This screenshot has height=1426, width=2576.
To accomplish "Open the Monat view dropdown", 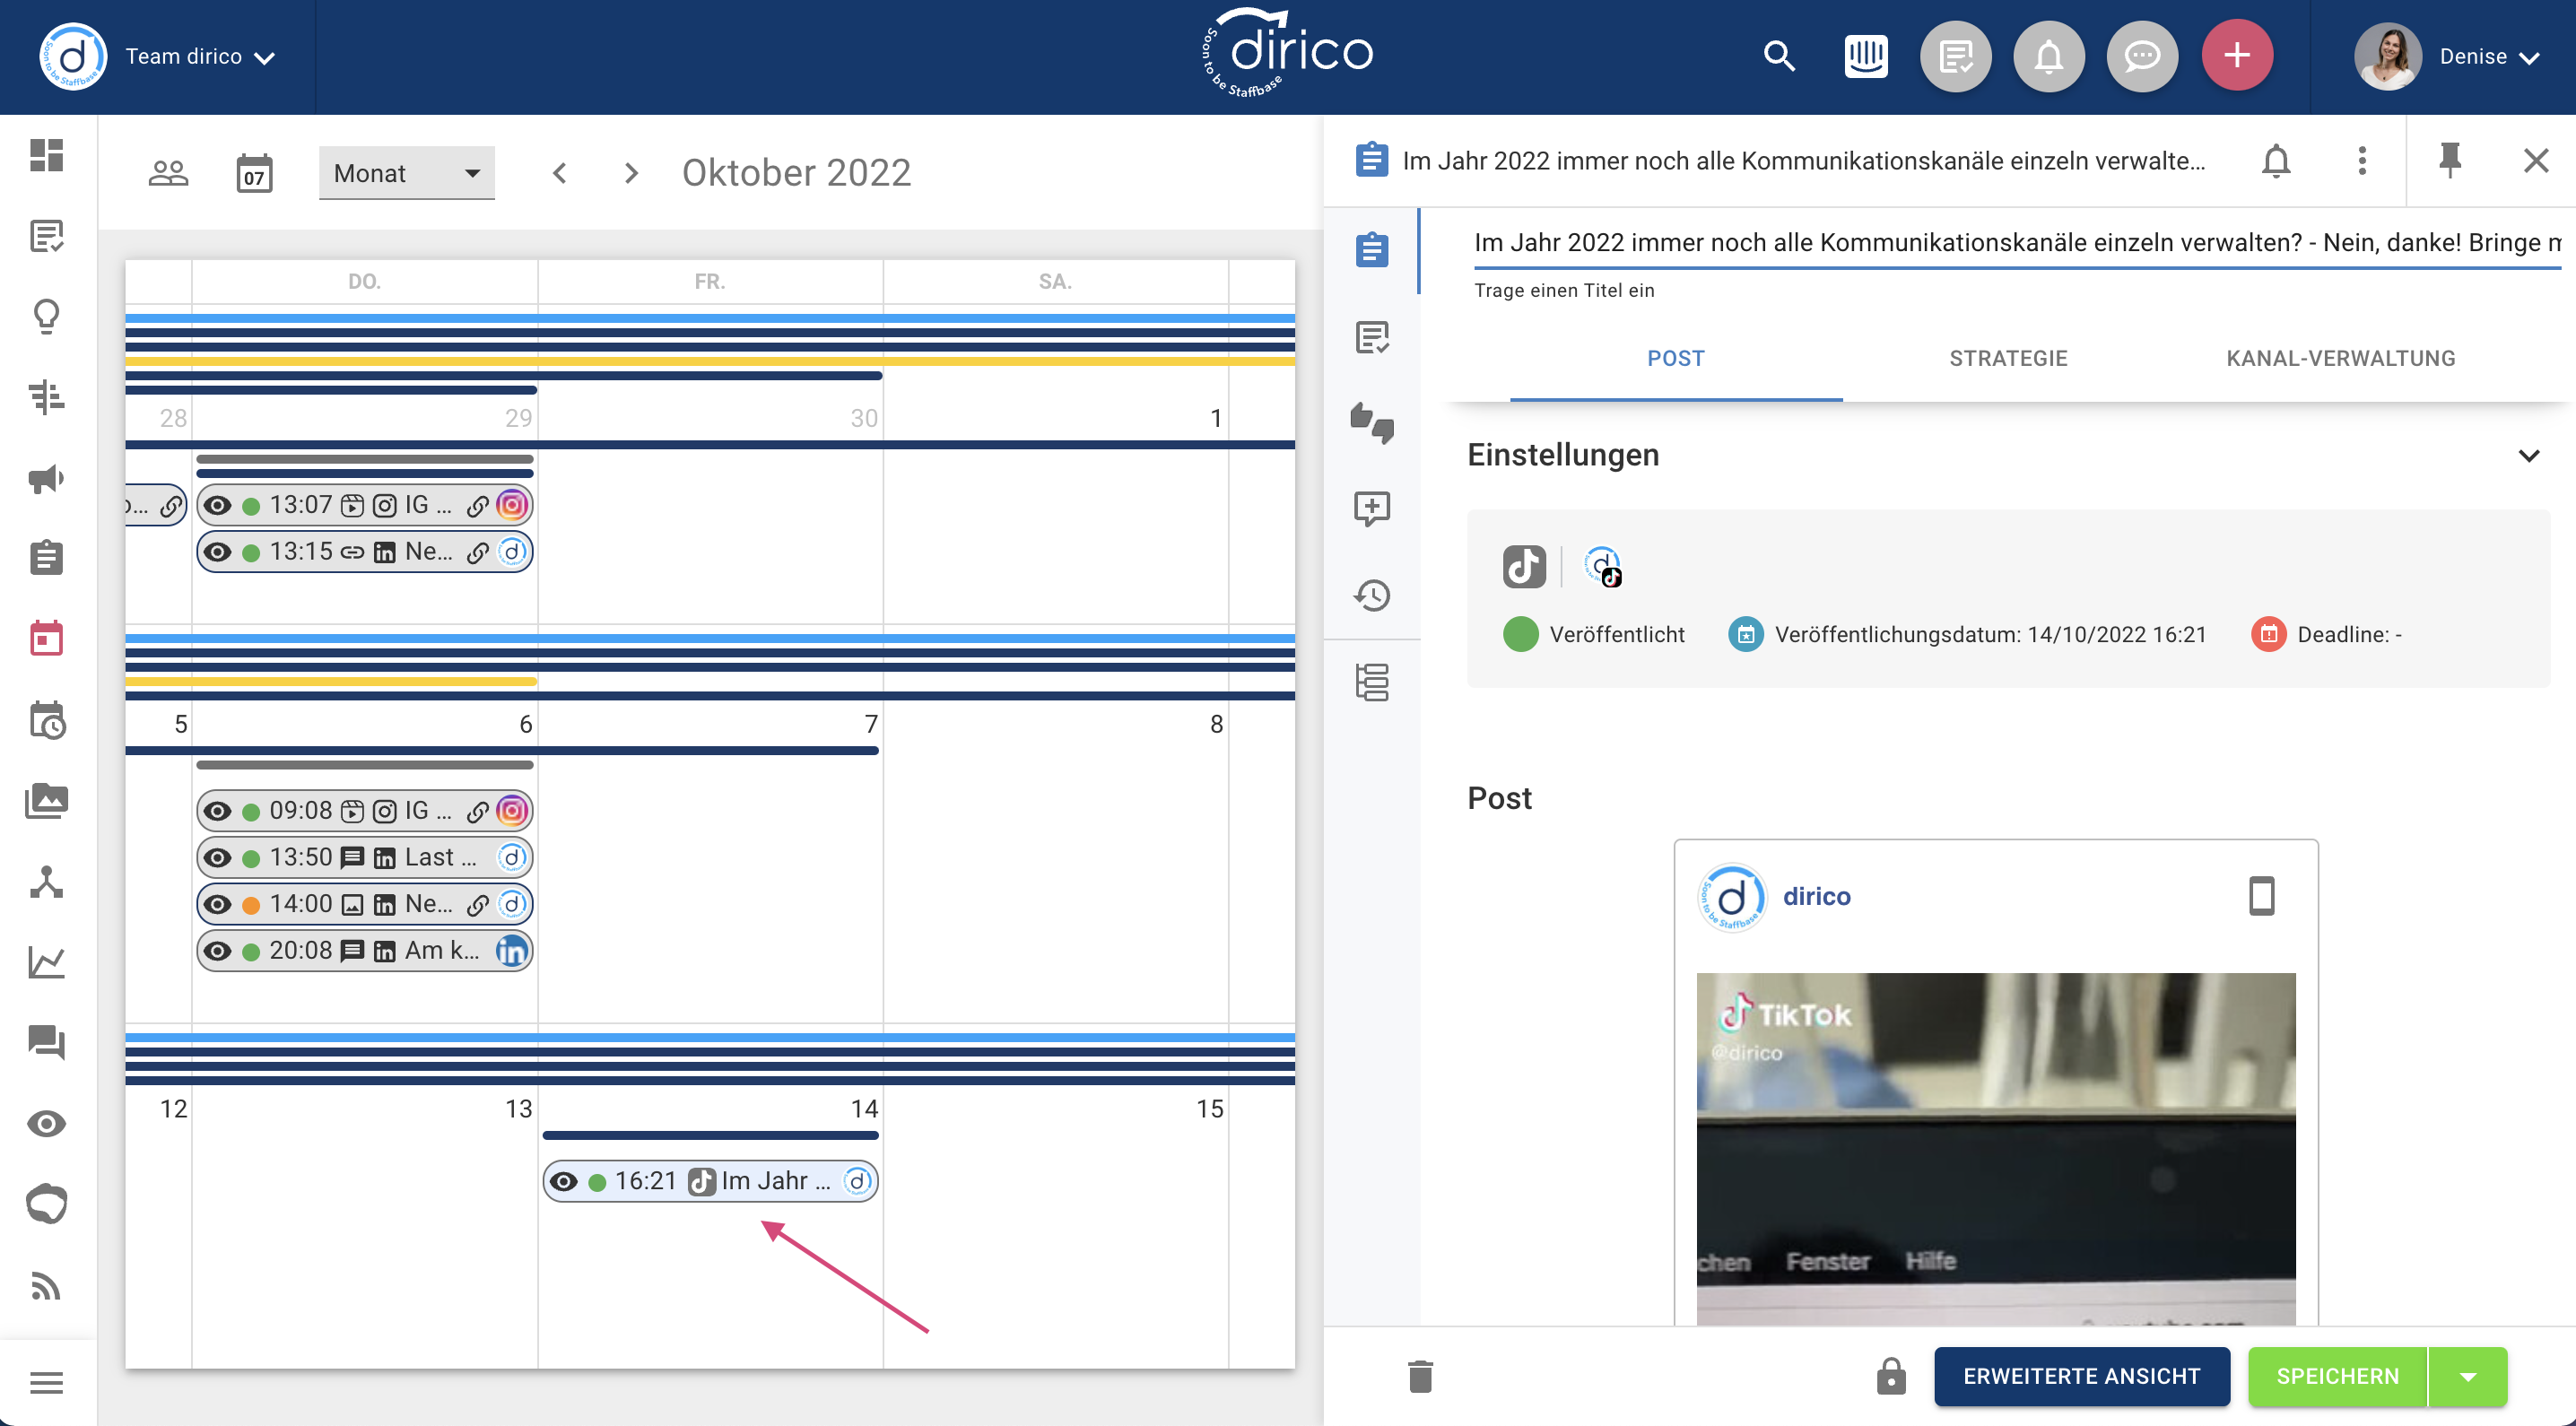I will (x=407, y=173).
